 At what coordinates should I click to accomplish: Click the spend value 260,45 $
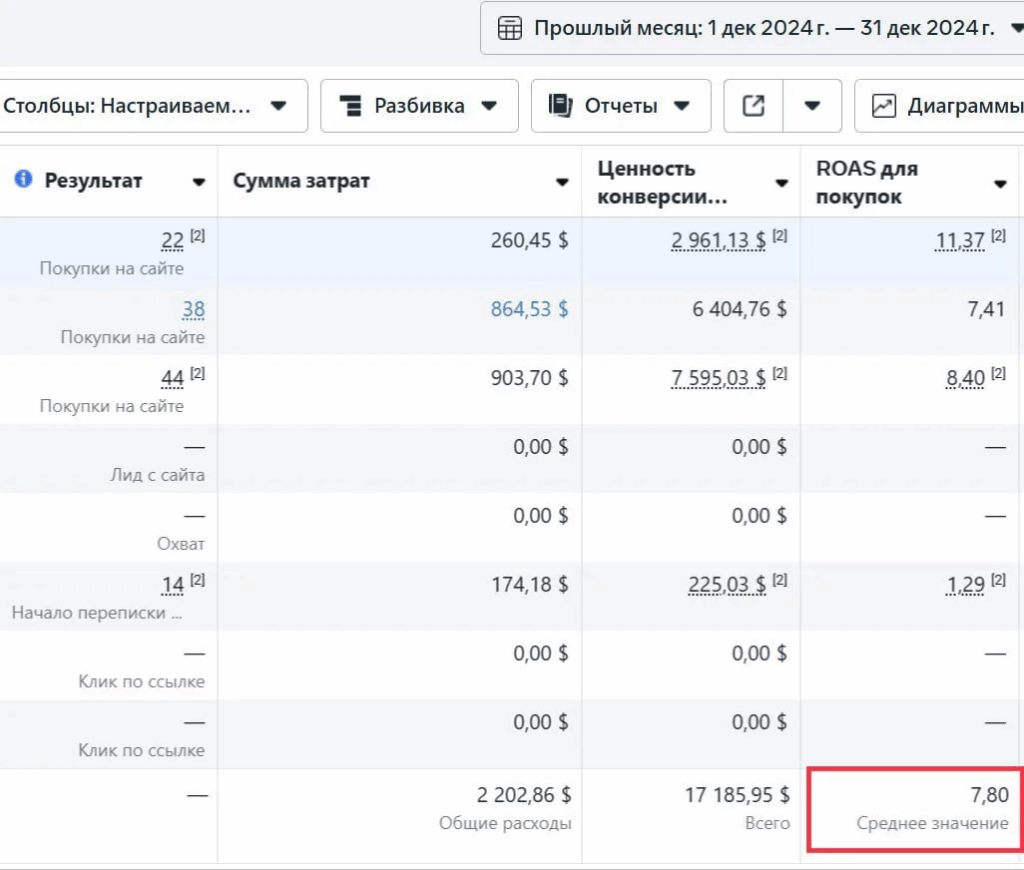coord(530,240)
